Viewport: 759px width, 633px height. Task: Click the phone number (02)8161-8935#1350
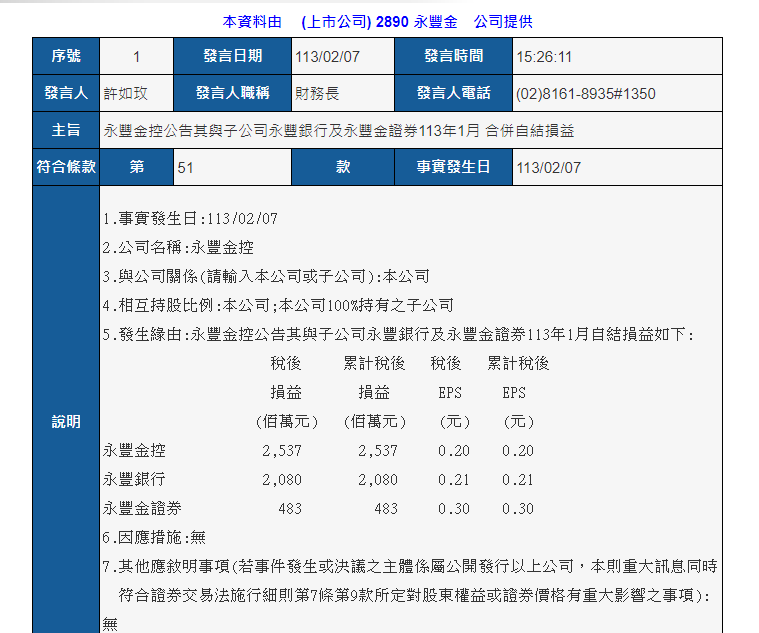pos(586,94)
